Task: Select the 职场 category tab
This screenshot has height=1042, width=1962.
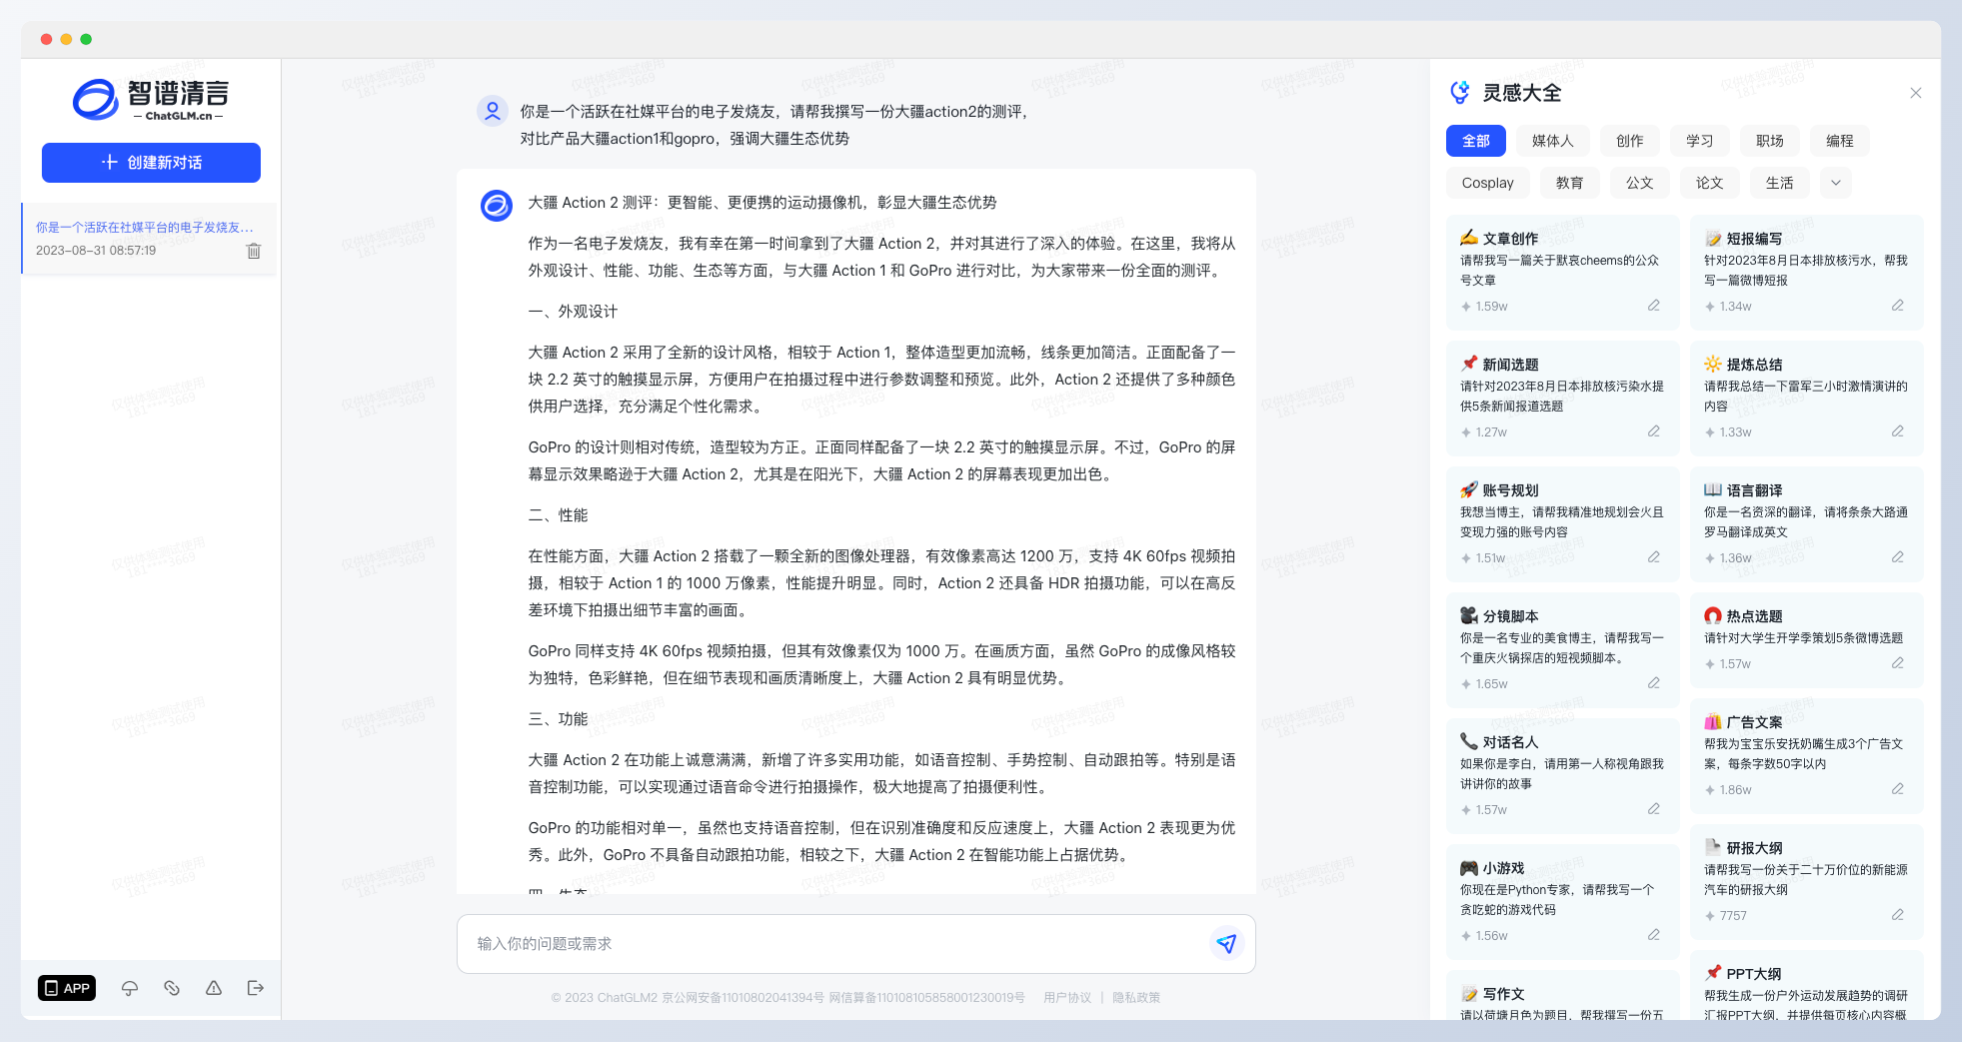Action: point(1770,141)
